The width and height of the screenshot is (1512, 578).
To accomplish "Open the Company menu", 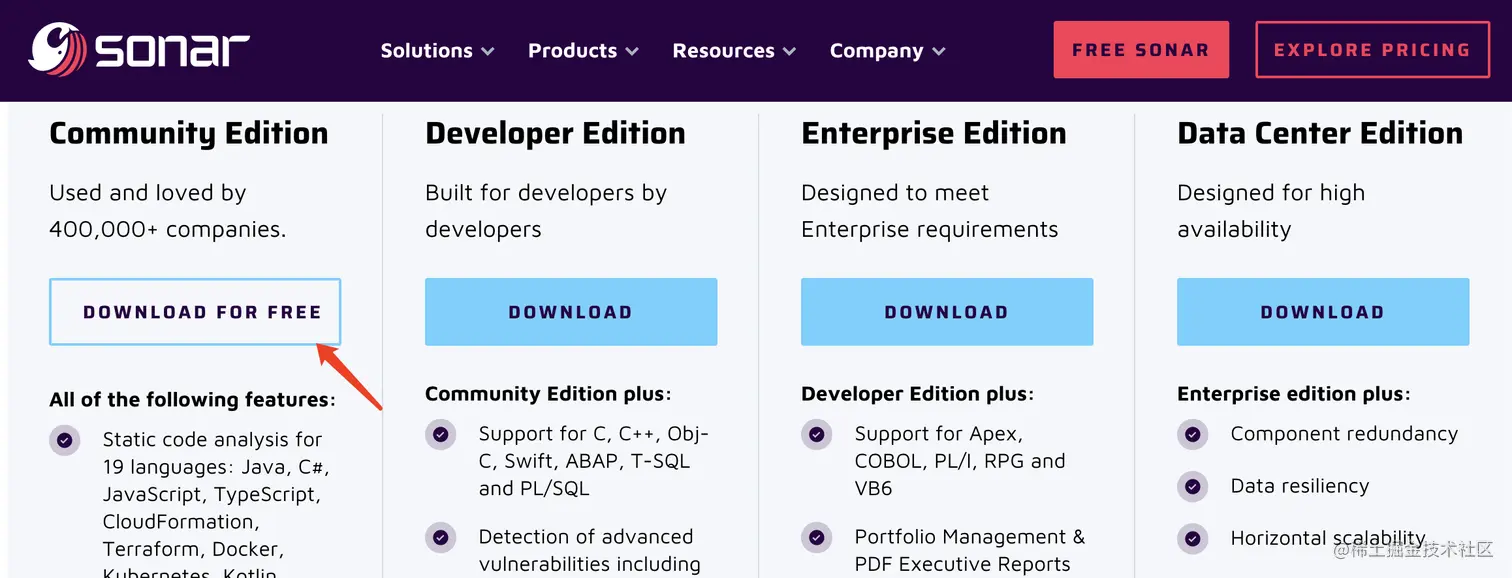I will (887, 51).
